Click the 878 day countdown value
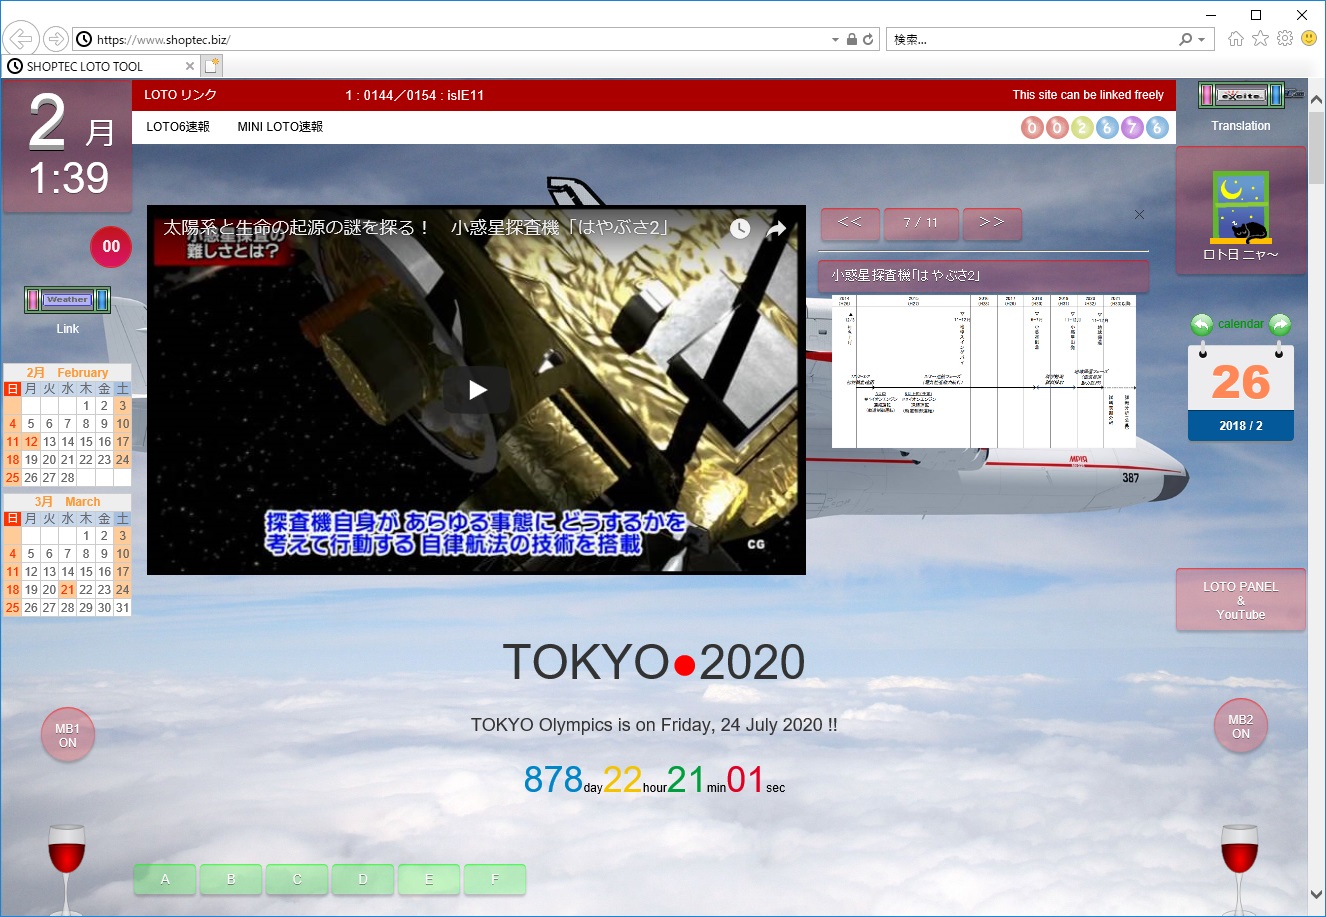Image resolution: width=1326 pixels, height=917 pixels. [x=553, y=779]
